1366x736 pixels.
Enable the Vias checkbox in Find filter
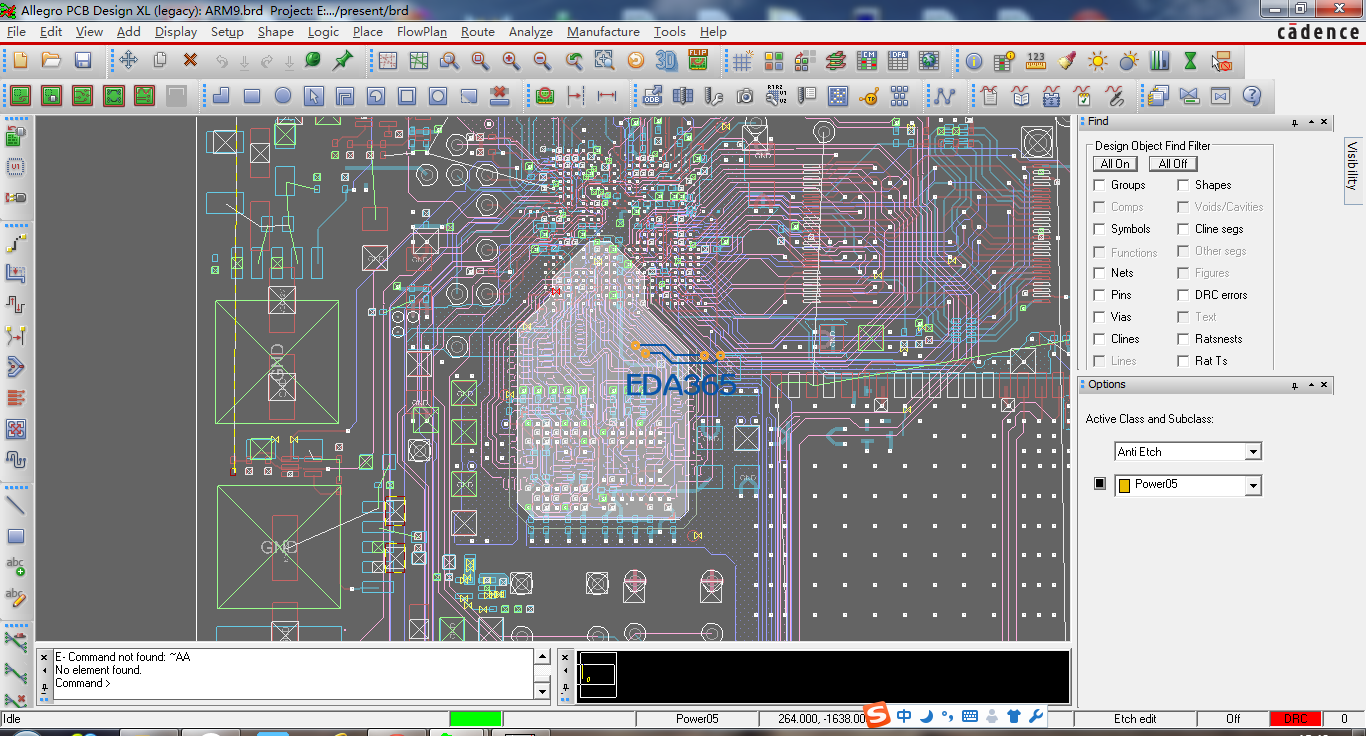(x=1100, y=317)
